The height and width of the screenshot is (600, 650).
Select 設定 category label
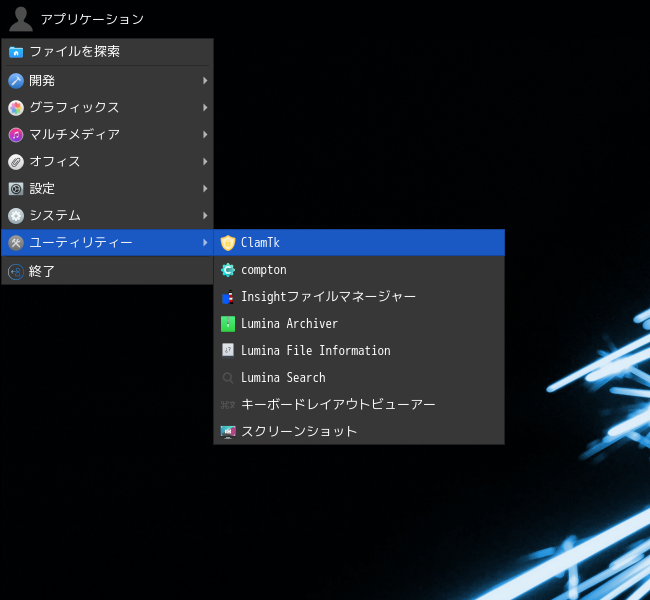coord(42,189)
